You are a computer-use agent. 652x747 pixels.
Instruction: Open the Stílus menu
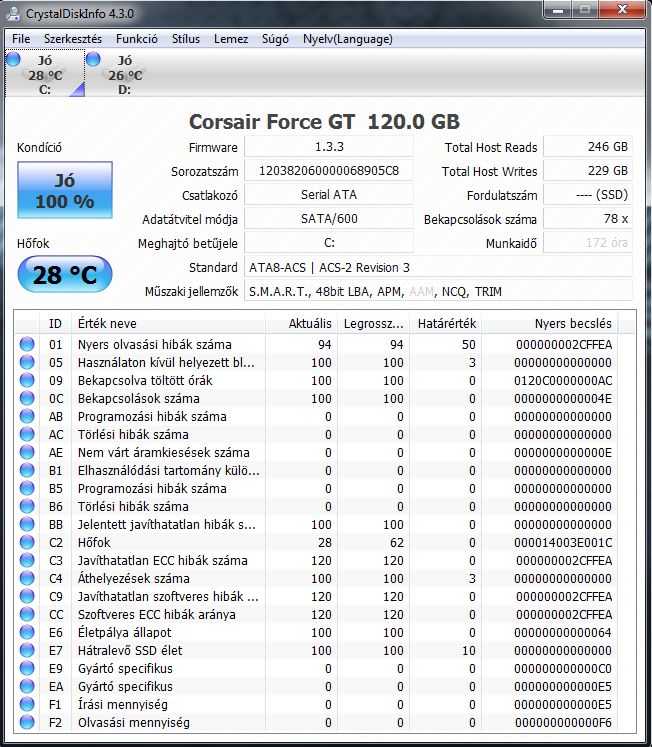point(186,39)
